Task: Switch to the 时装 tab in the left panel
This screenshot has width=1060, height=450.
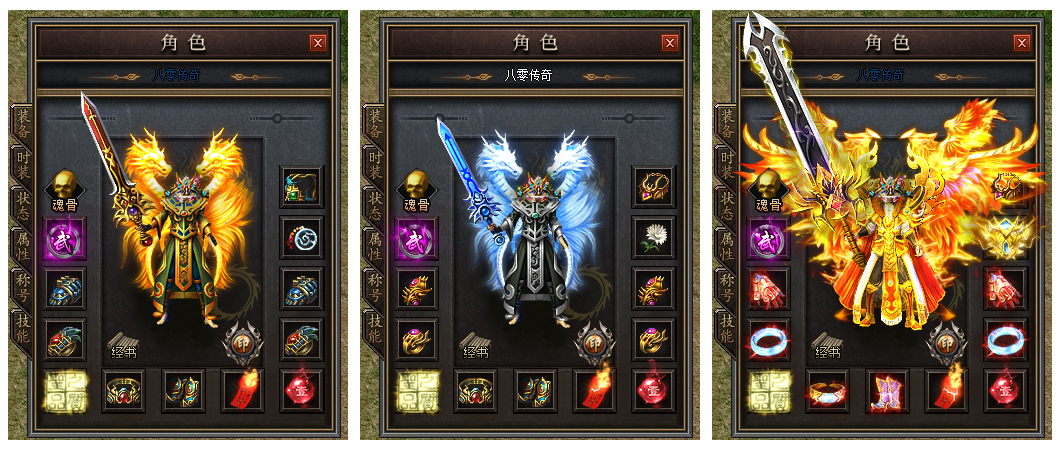Action: (22, 164)
